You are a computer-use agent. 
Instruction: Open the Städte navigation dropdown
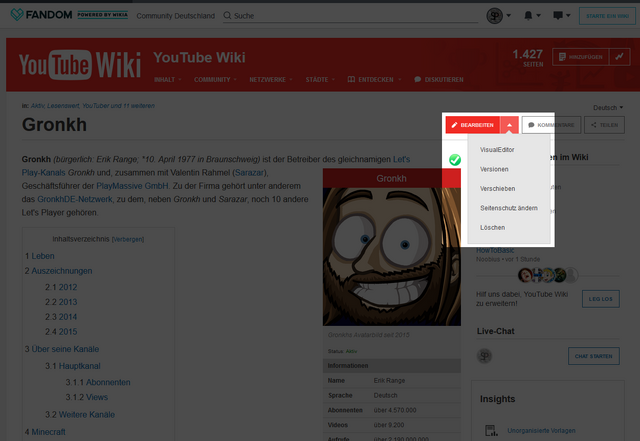[x=320, y=80]
